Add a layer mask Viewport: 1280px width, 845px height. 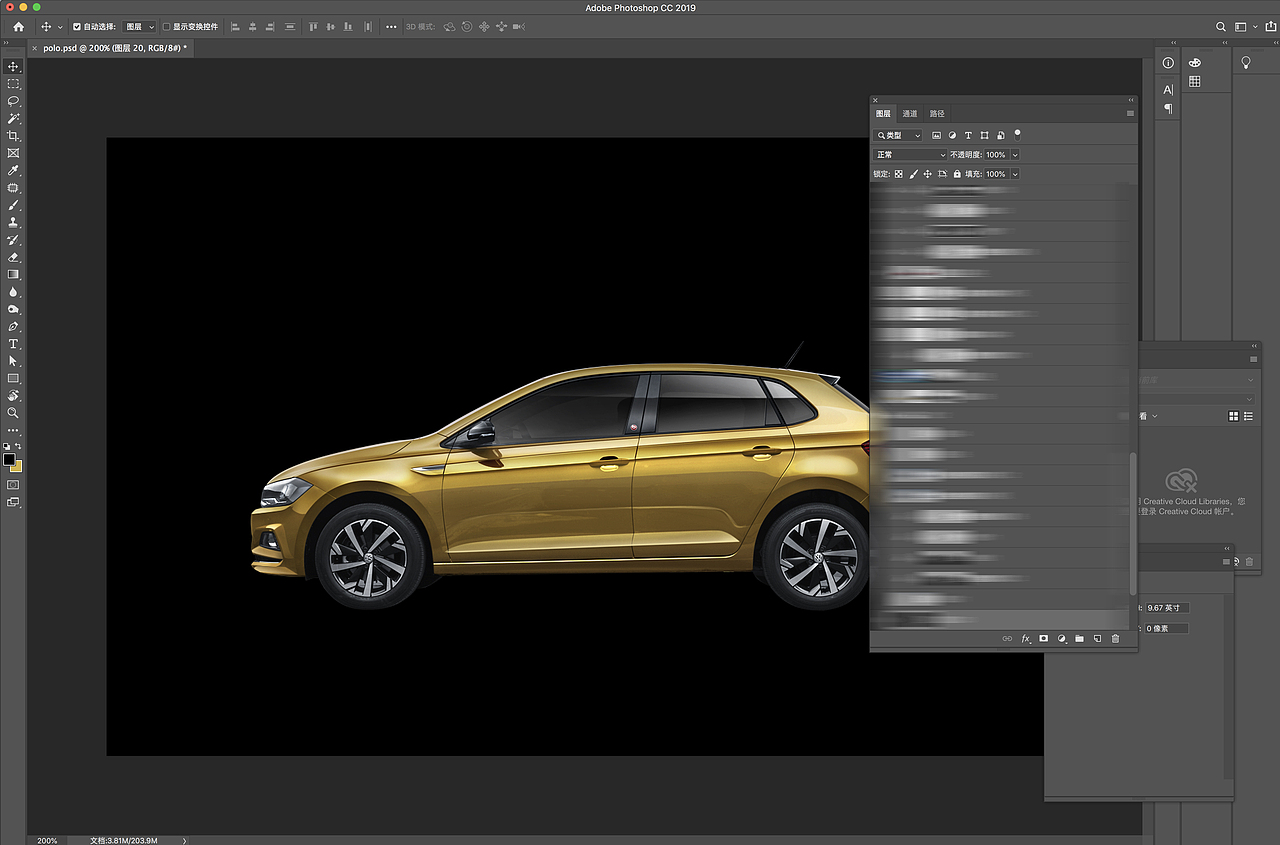point(1043,639)
